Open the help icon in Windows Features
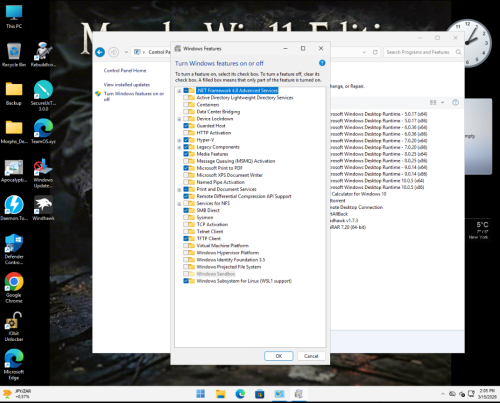Screen dimensions: 500x403 tap(322, 63)
